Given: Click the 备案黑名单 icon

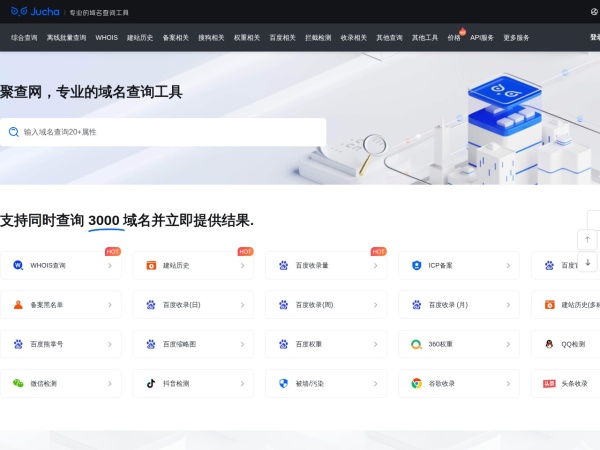Looking at the screenshot, I should coord(18,305).
